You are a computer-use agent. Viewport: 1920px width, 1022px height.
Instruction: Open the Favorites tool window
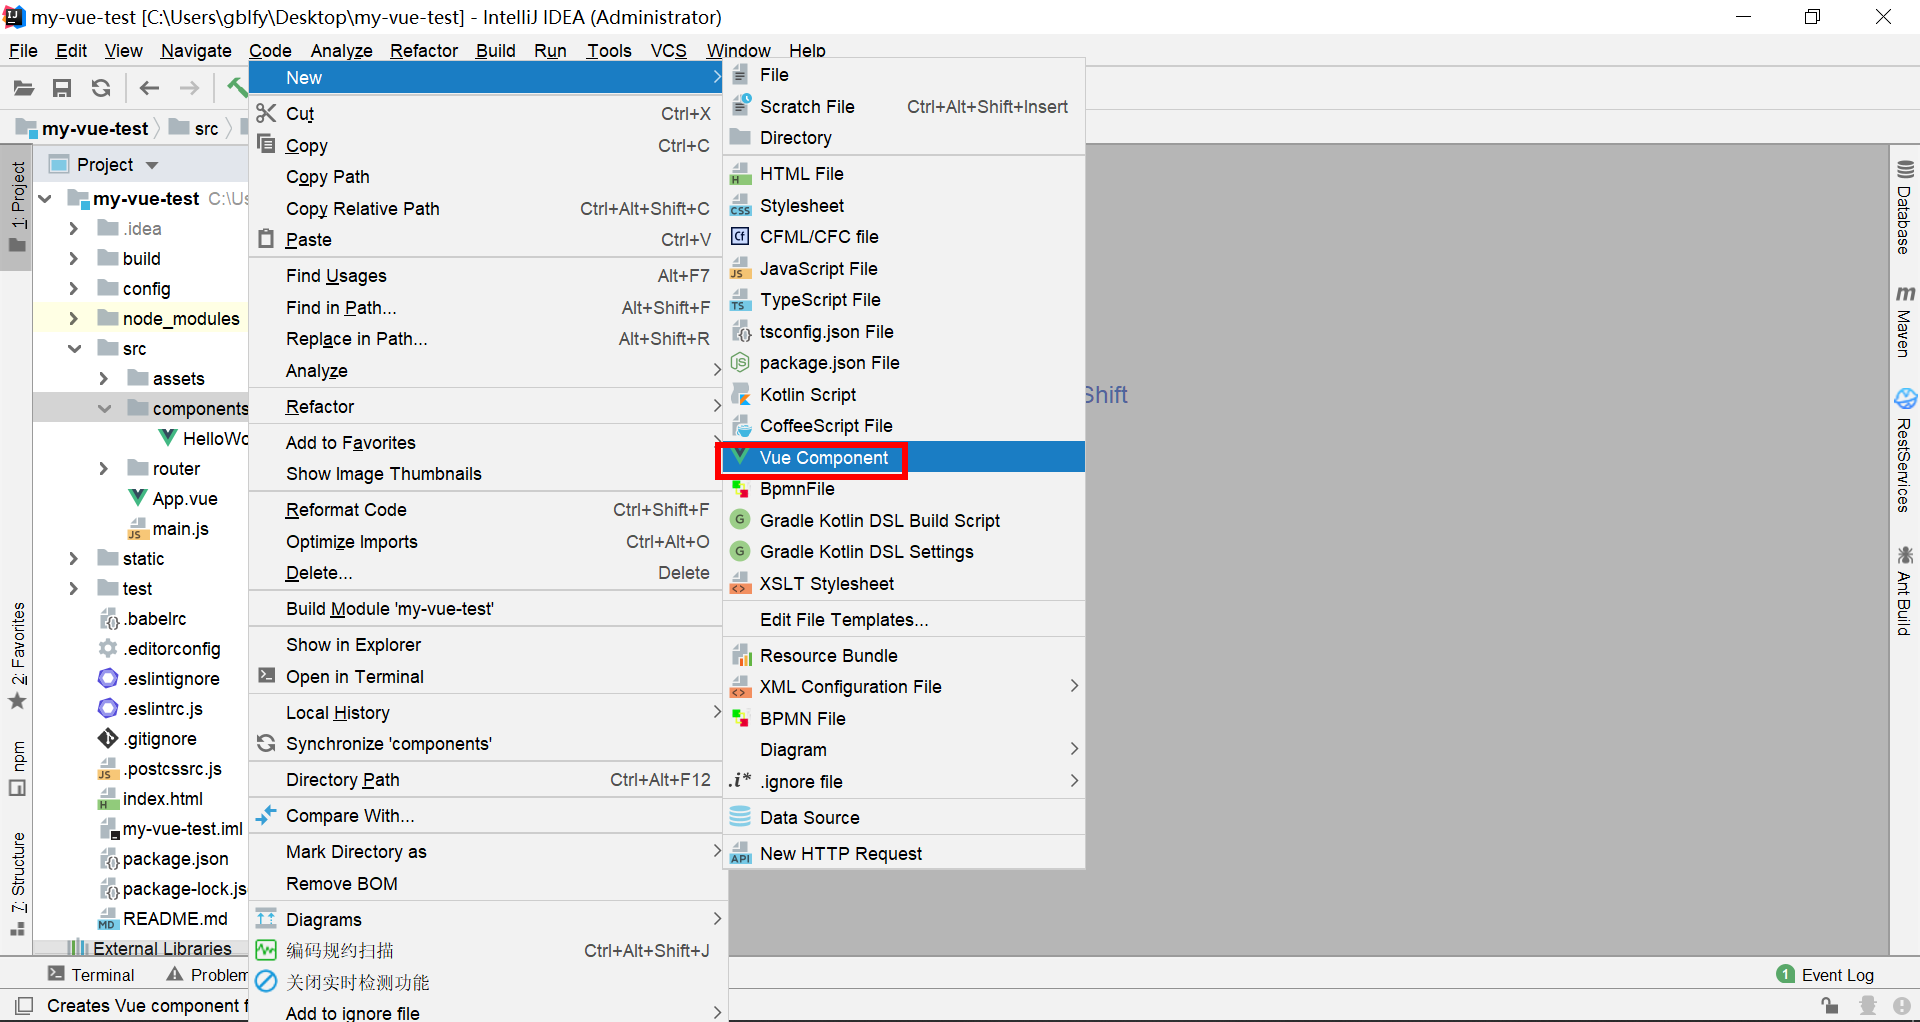tap(17, 655)
